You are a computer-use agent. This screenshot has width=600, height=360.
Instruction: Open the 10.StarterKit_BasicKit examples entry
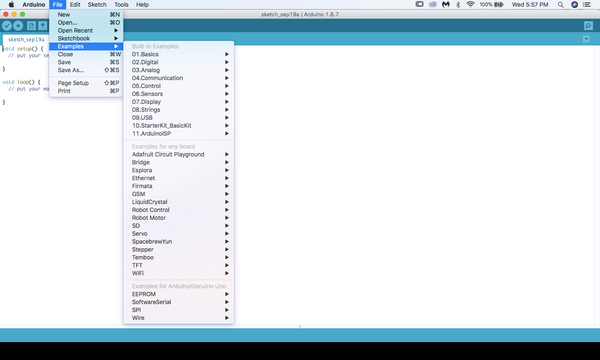point(179,125)
